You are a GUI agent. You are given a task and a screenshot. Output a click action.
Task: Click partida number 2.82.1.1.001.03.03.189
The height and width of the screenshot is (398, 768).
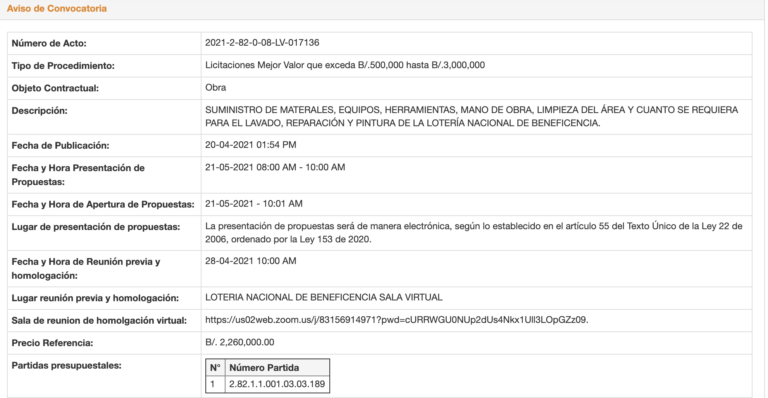tap(277, 384)
